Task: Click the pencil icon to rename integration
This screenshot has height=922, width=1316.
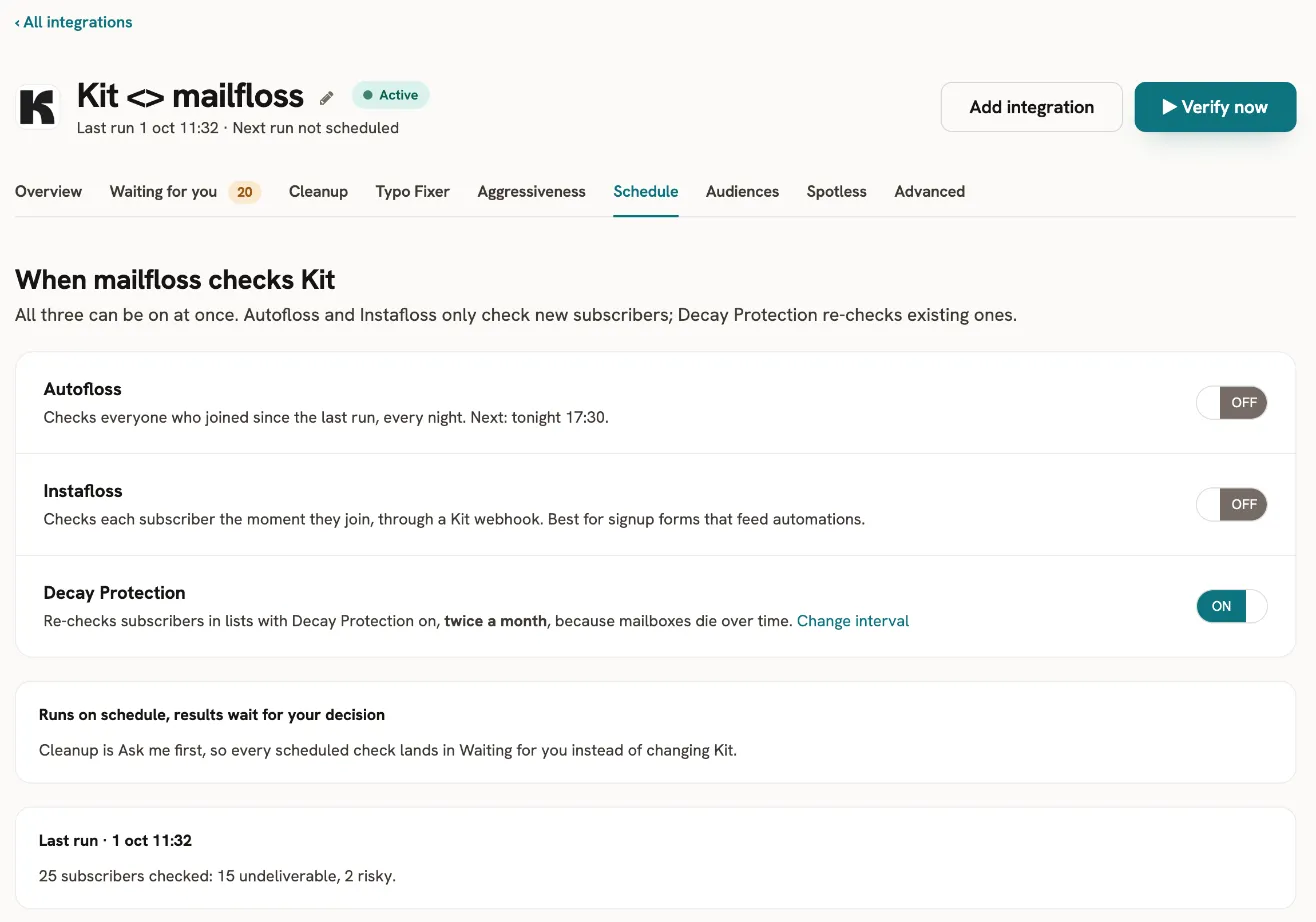Action: click(327, 98)
